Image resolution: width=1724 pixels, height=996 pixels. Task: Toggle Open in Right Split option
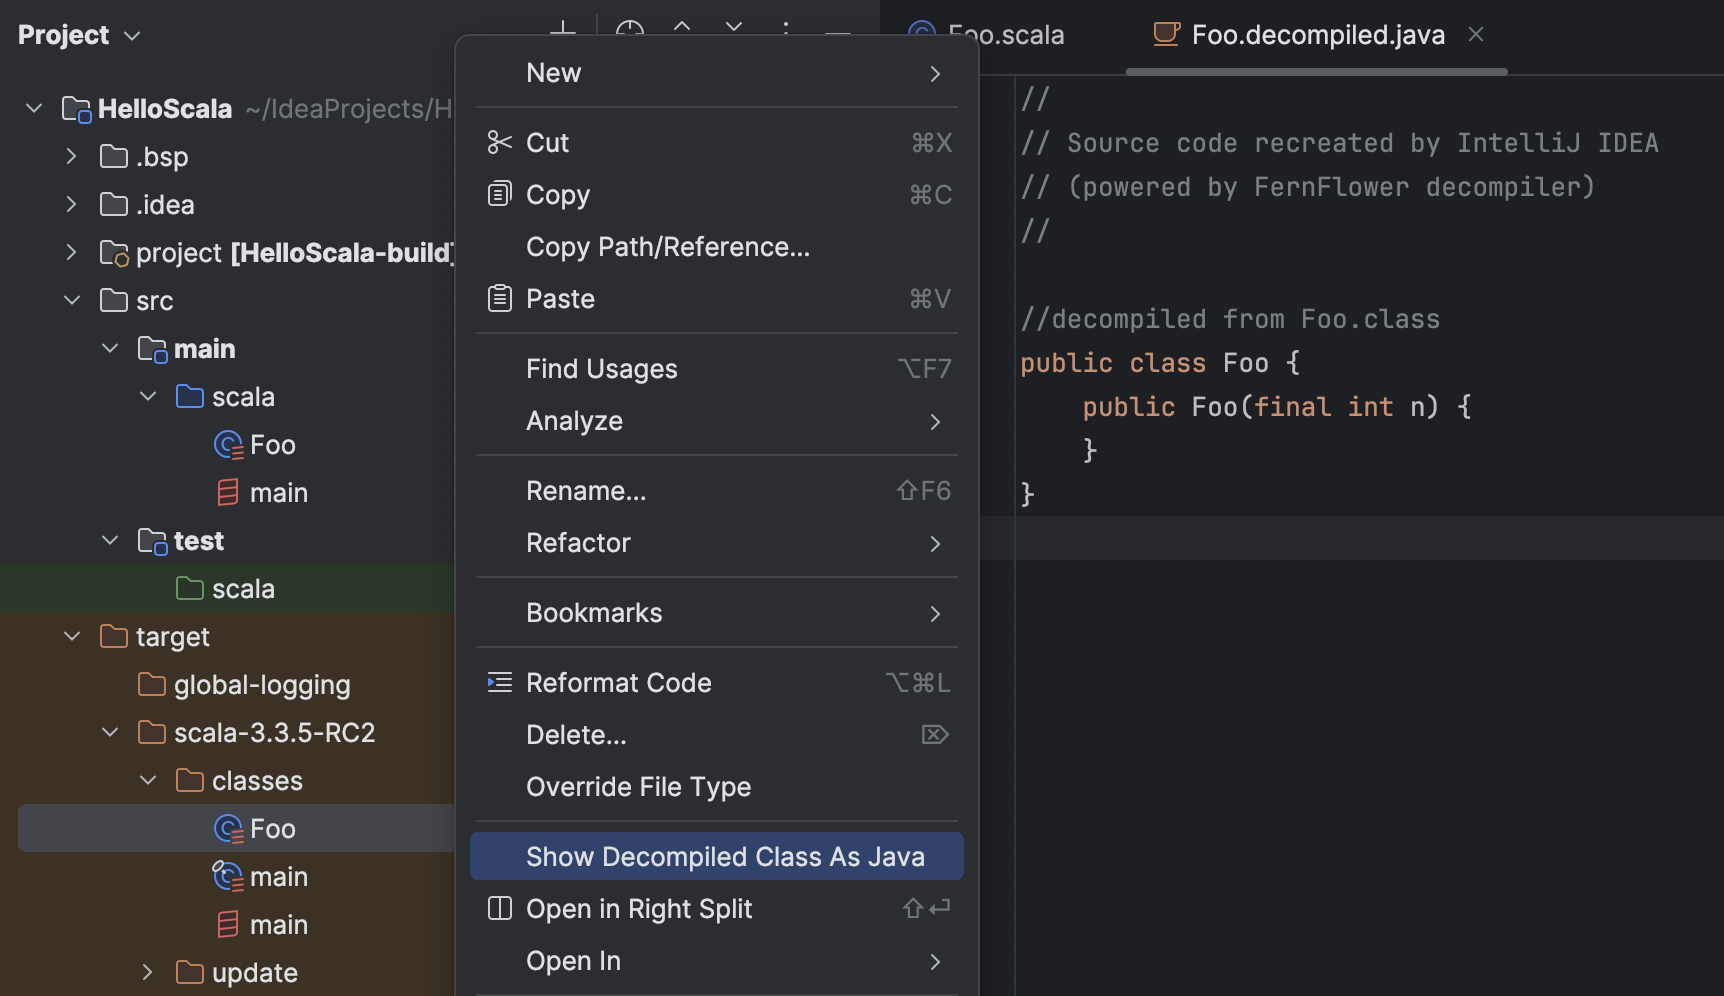(639, 908)
